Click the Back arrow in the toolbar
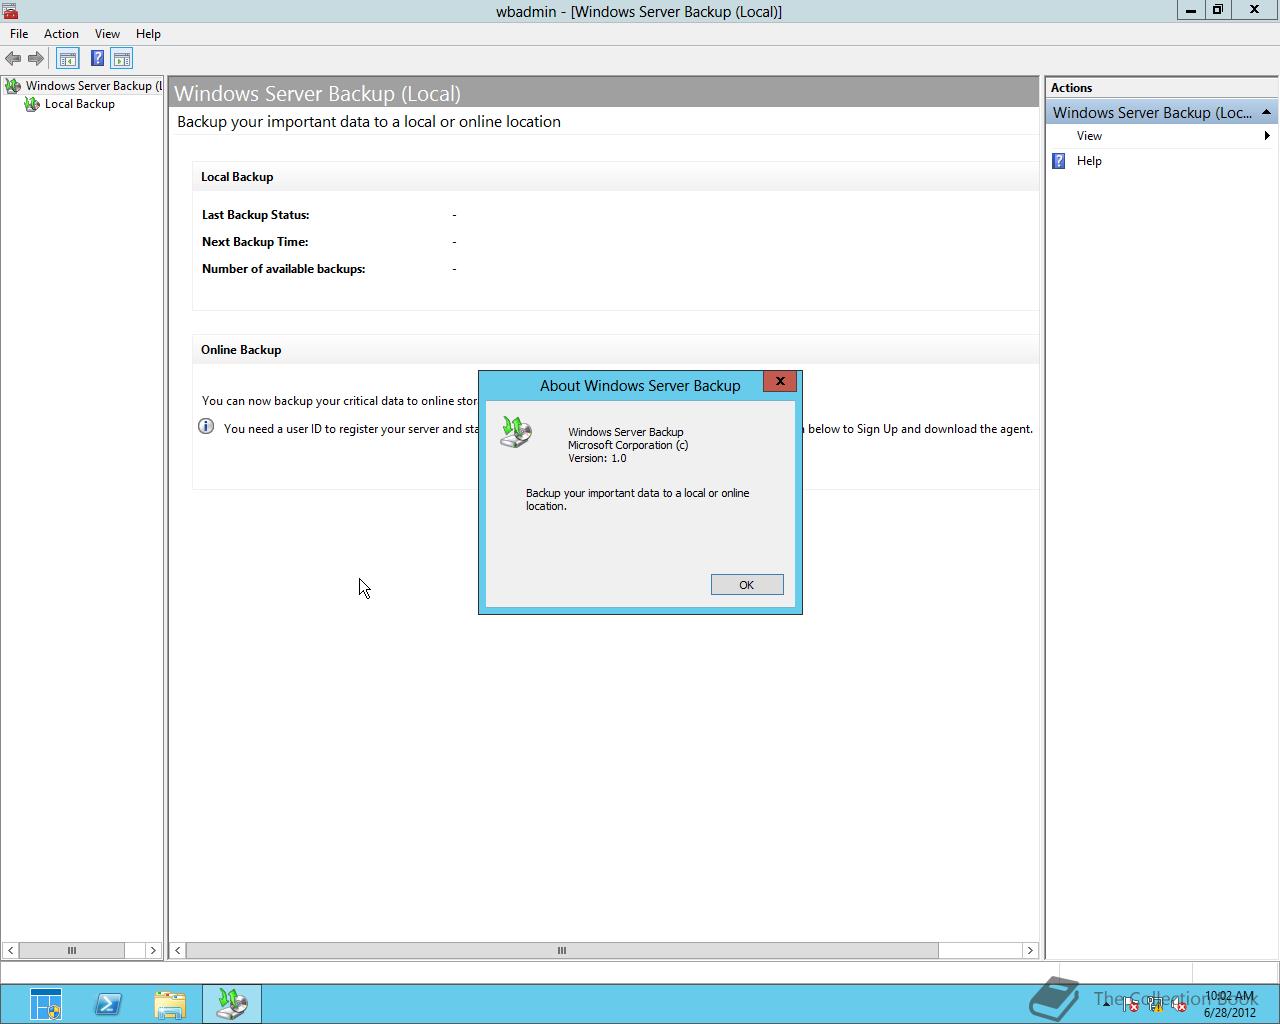This screenshot has width=1280, height=1024. point(13,59)
